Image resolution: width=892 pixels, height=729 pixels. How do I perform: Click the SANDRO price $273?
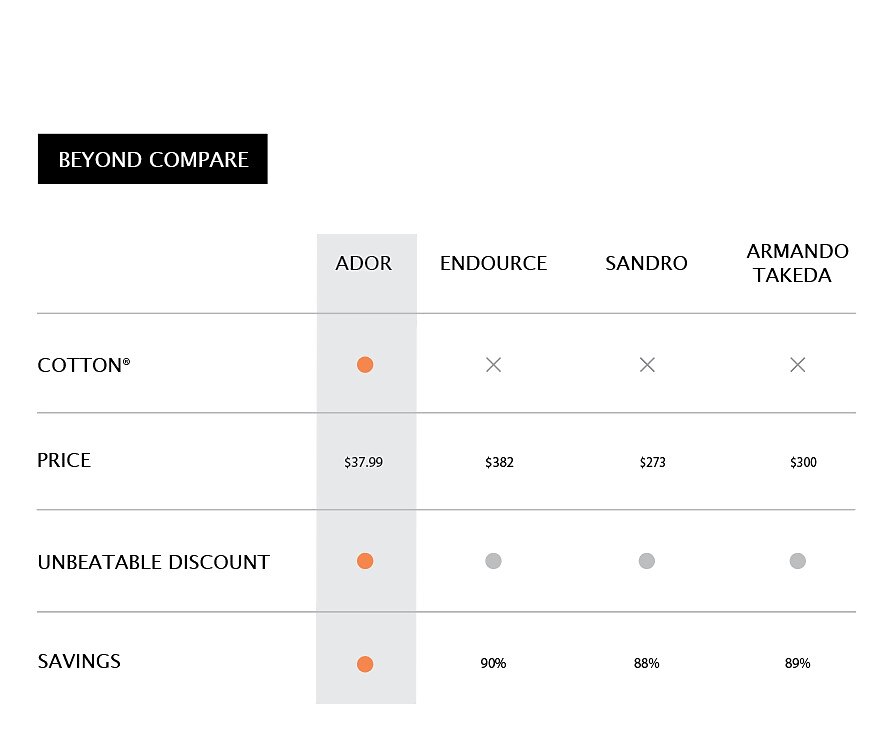click(x=653, y=462)
